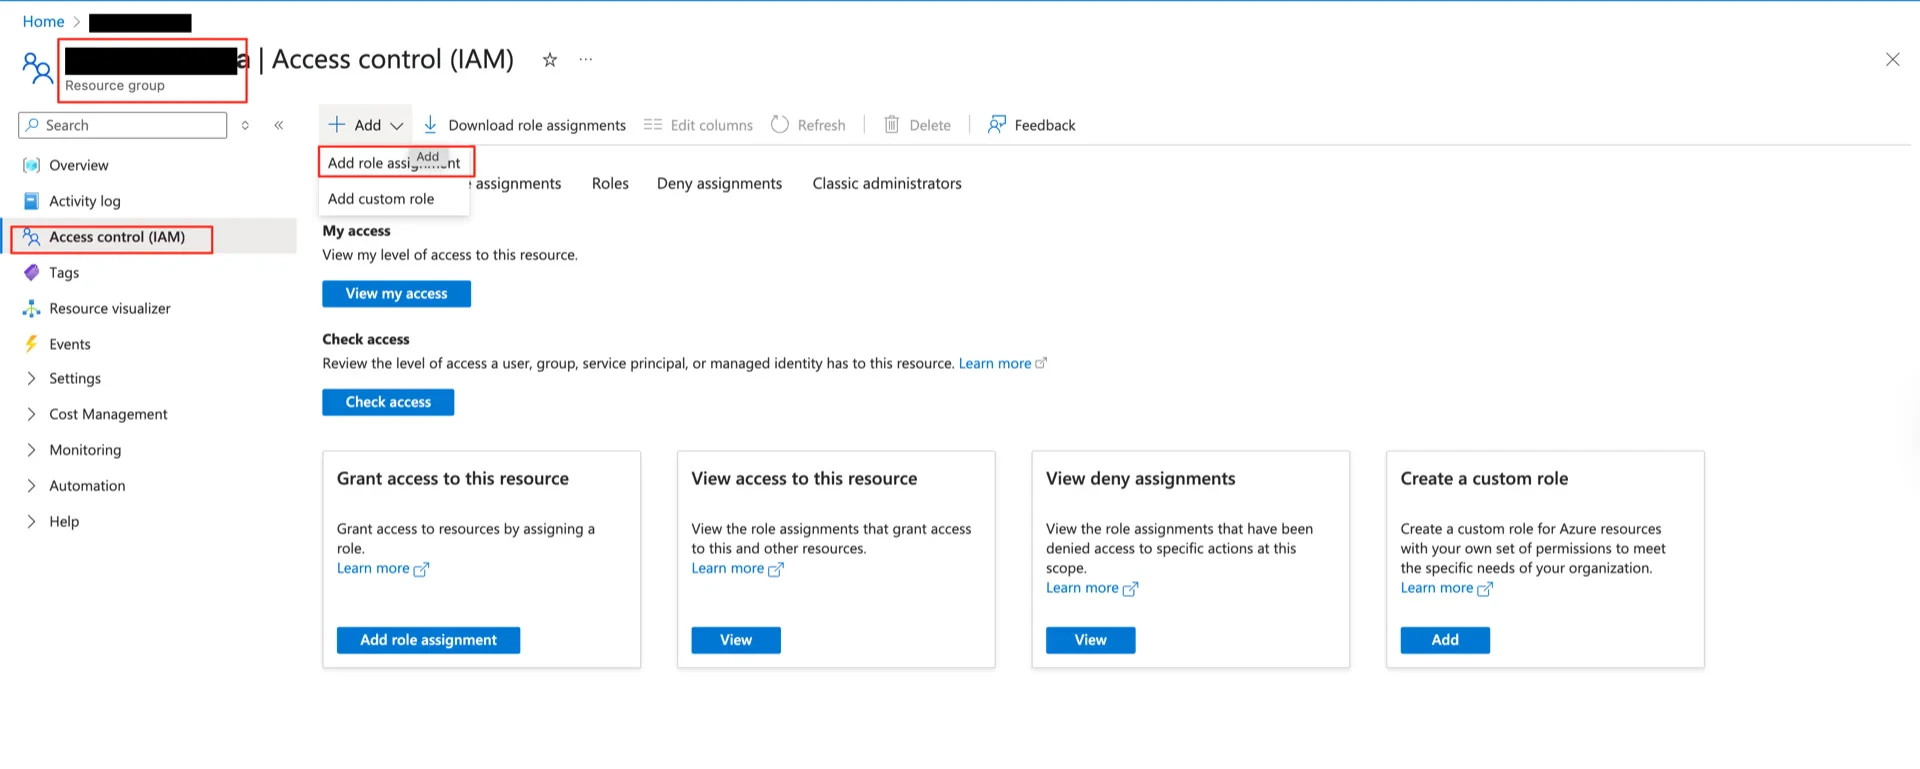Click the sidebar Search input field

123,125
